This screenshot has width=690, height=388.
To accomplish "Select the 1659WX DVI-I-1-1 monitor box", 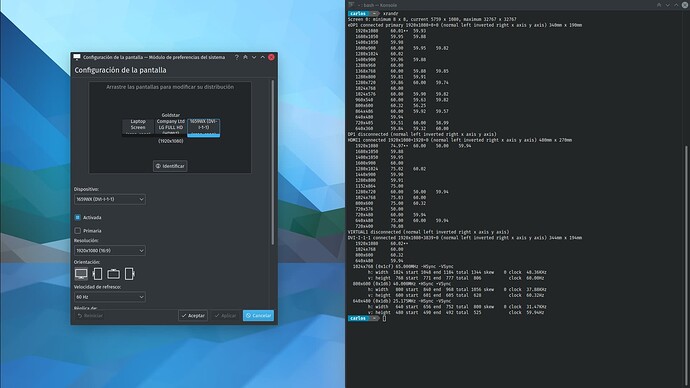I will [x=203, y=127].
